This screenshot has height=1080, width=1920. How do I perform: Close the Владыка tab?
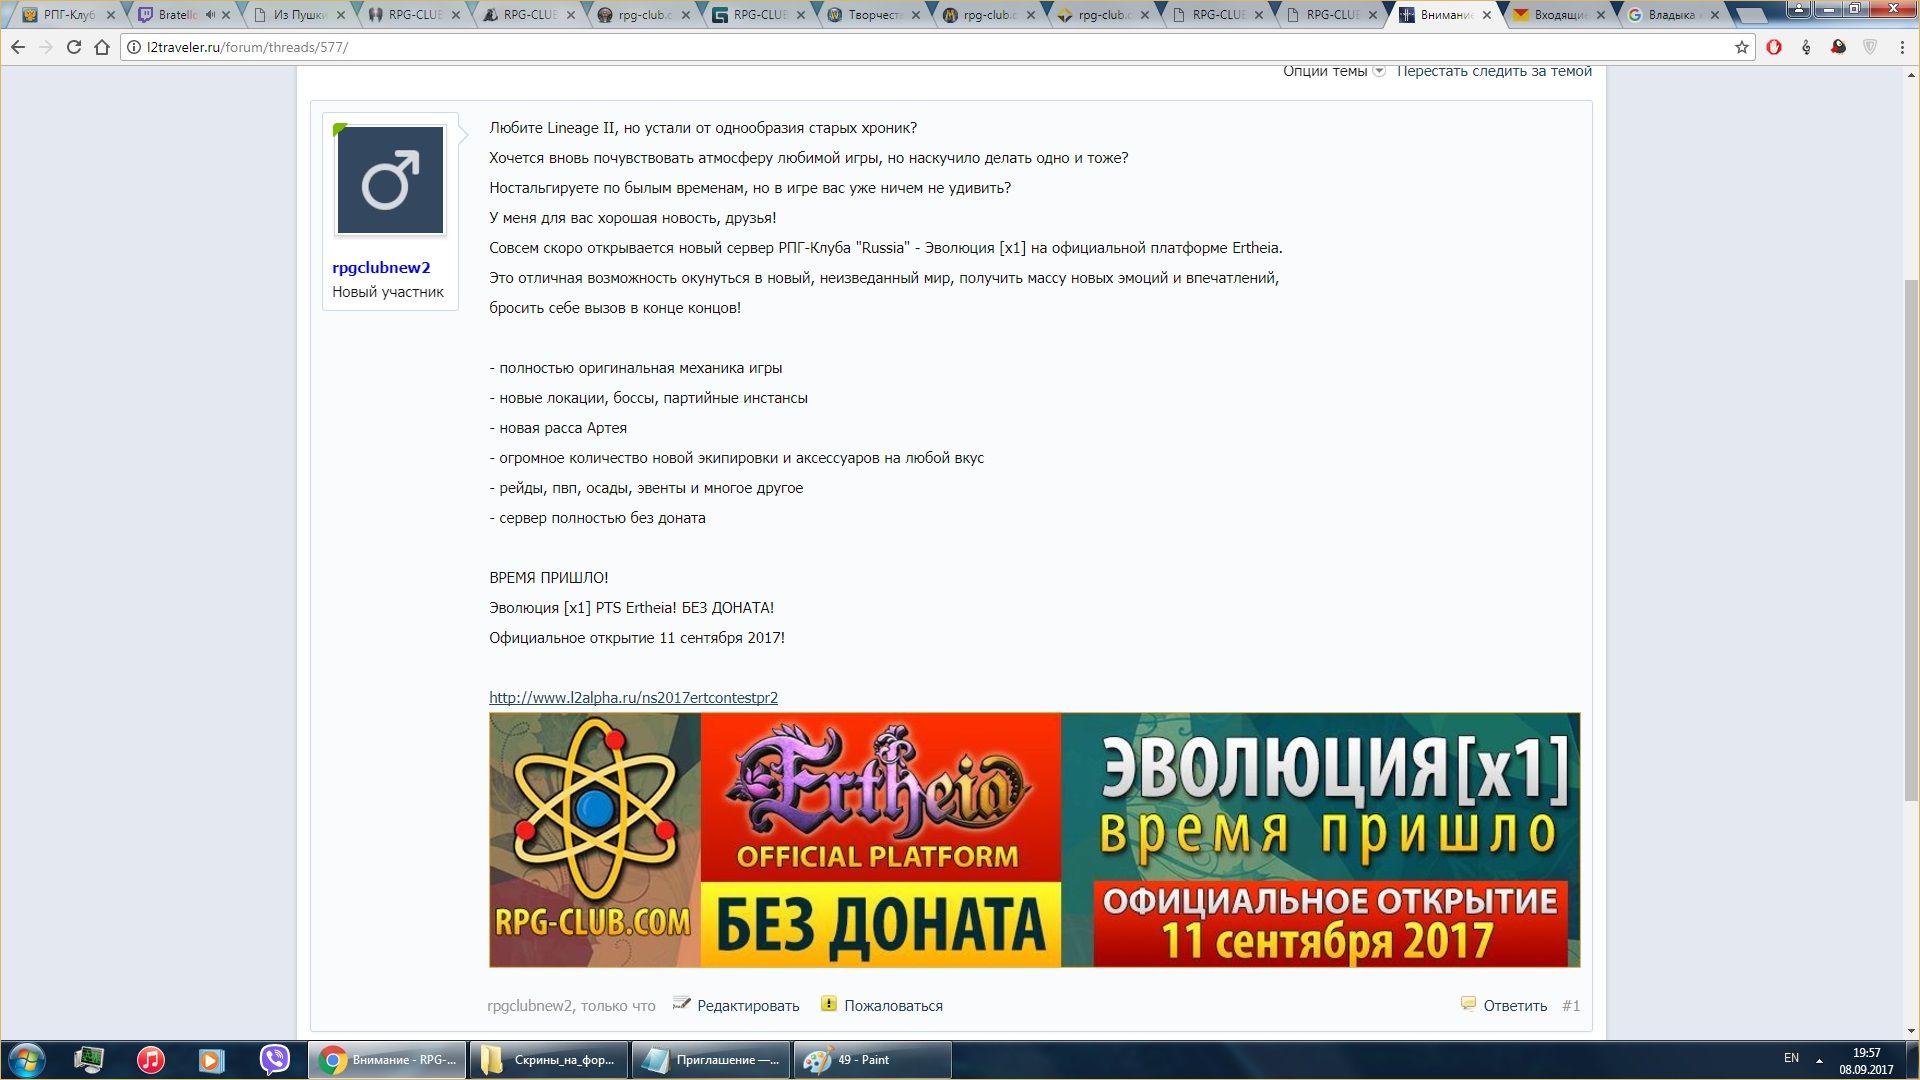1716,15
